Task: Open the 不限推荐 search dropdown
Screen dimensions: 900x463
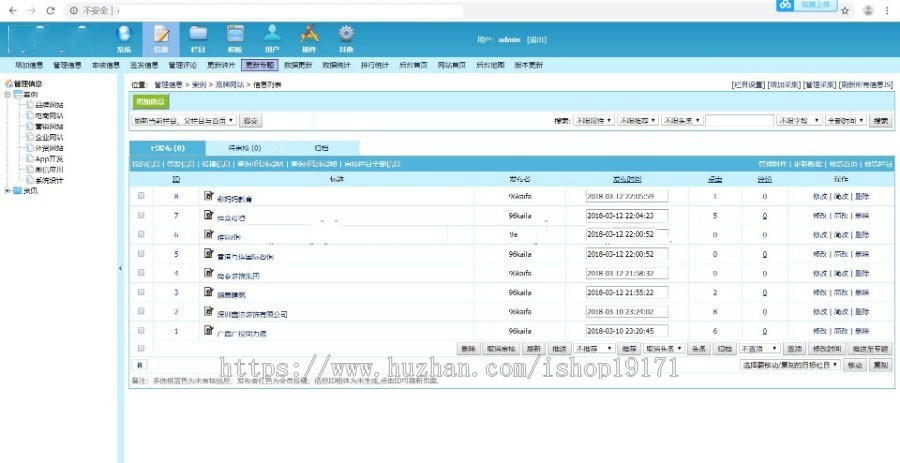Action: coord(638,120)
